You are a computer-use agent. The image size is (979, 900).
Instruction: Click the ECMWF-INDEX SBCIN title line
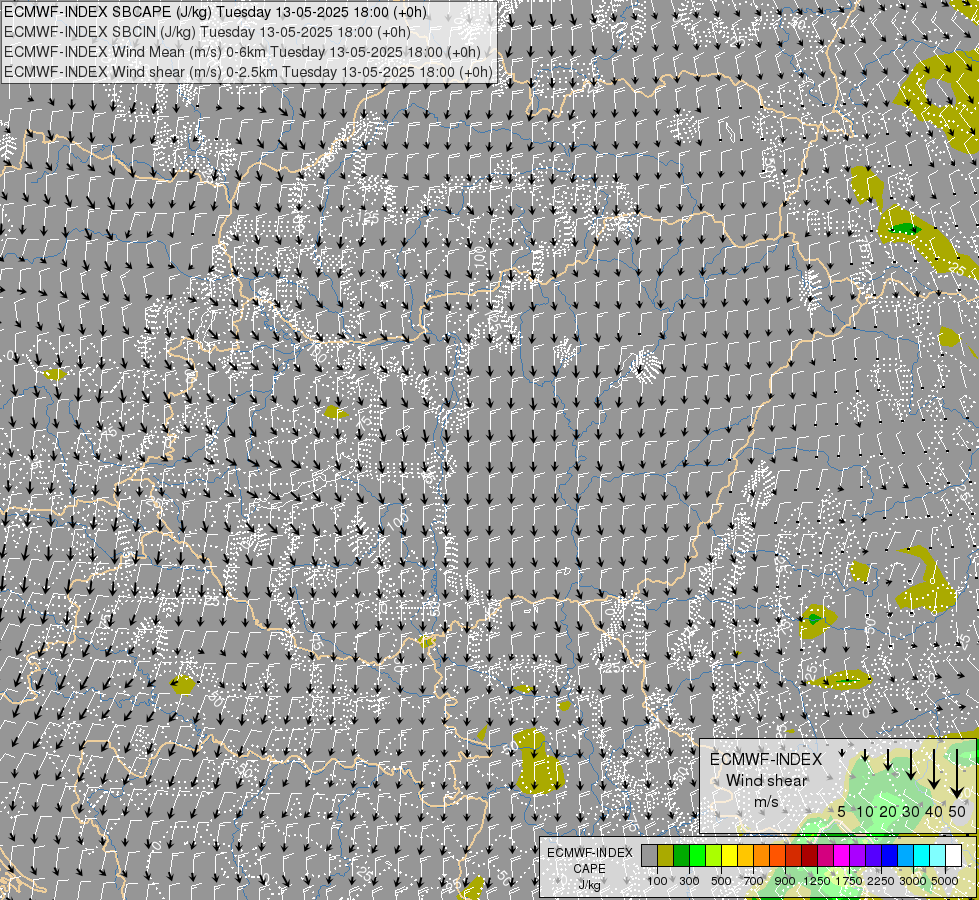(207, 32)
